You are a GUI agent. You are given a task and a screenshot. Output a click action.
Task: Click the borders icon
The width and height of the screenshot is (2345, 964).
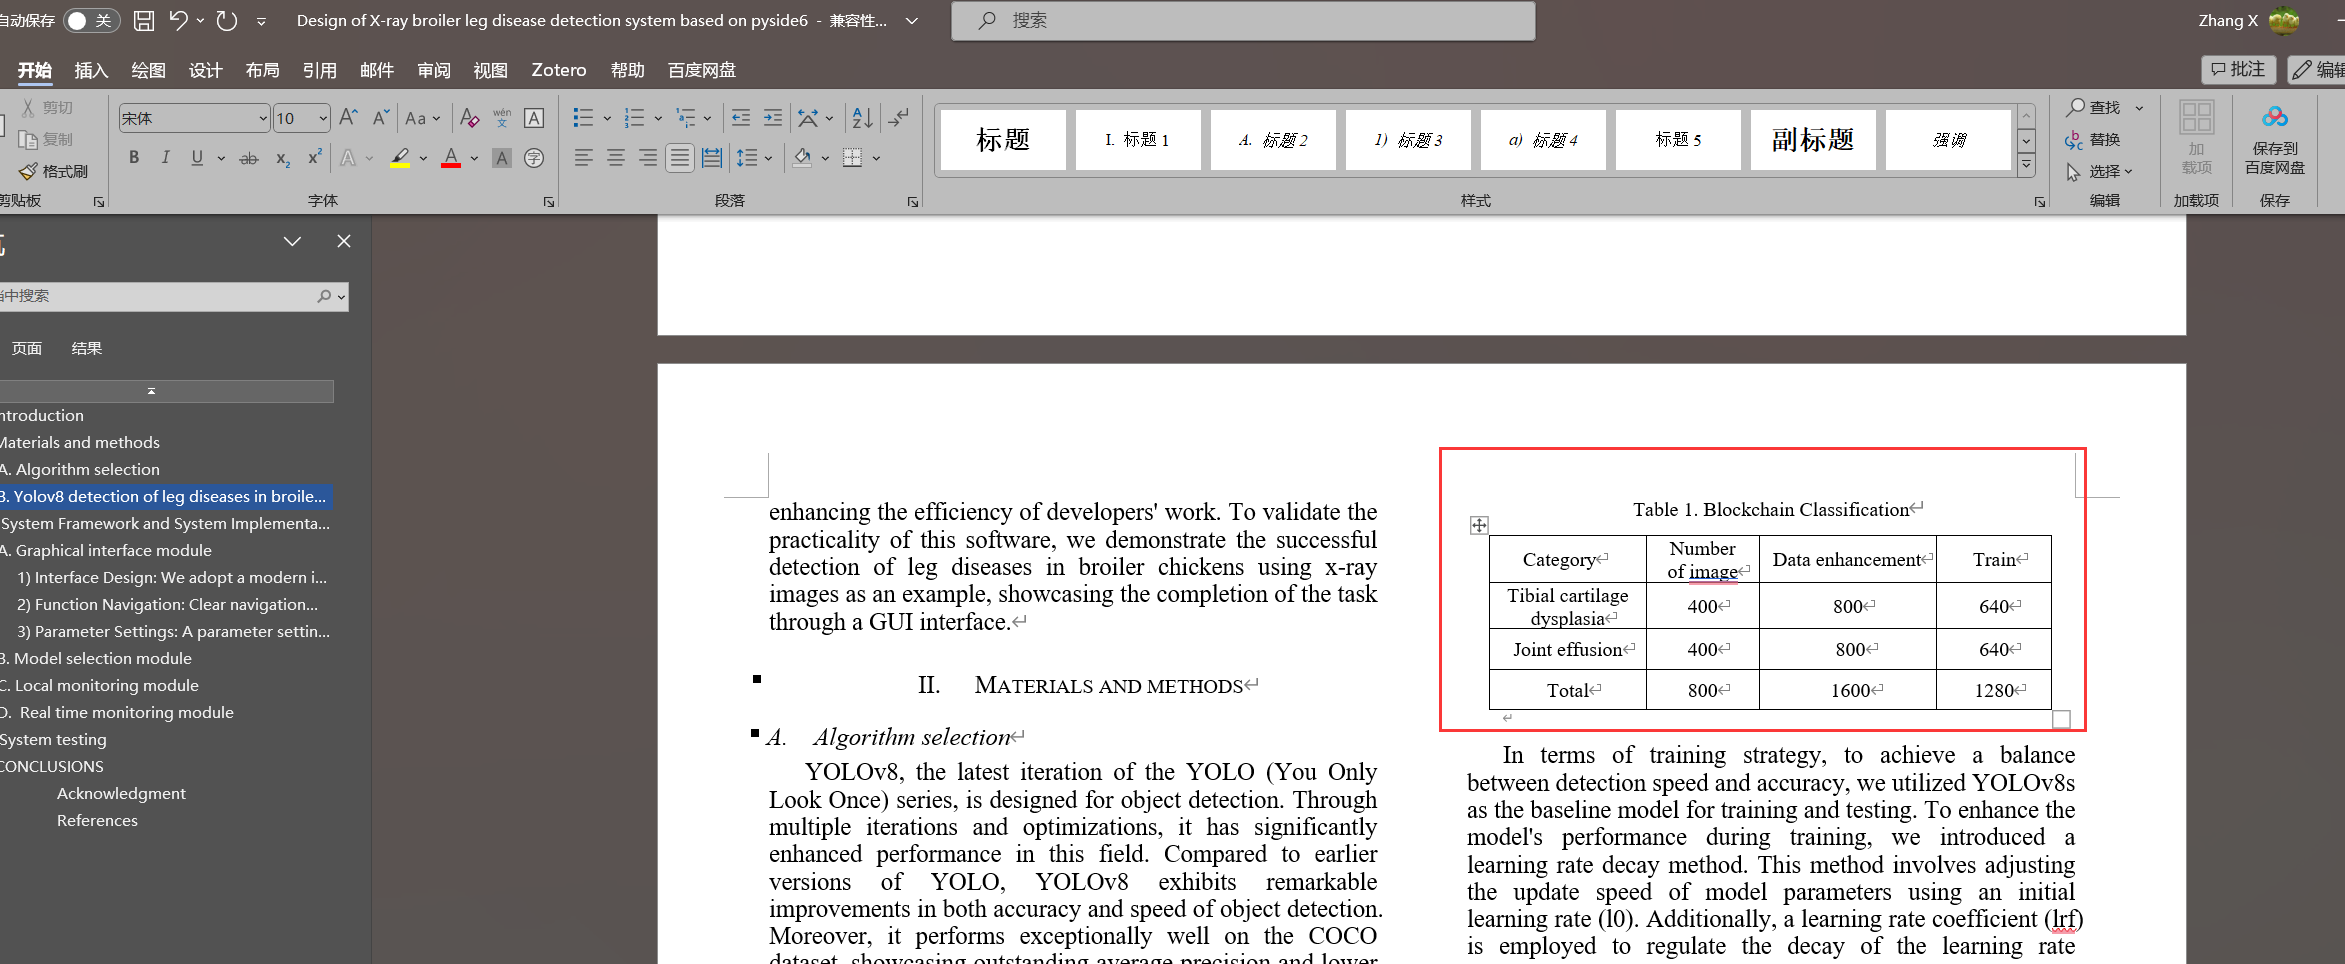pyautogui.click(x=852, y=158)
